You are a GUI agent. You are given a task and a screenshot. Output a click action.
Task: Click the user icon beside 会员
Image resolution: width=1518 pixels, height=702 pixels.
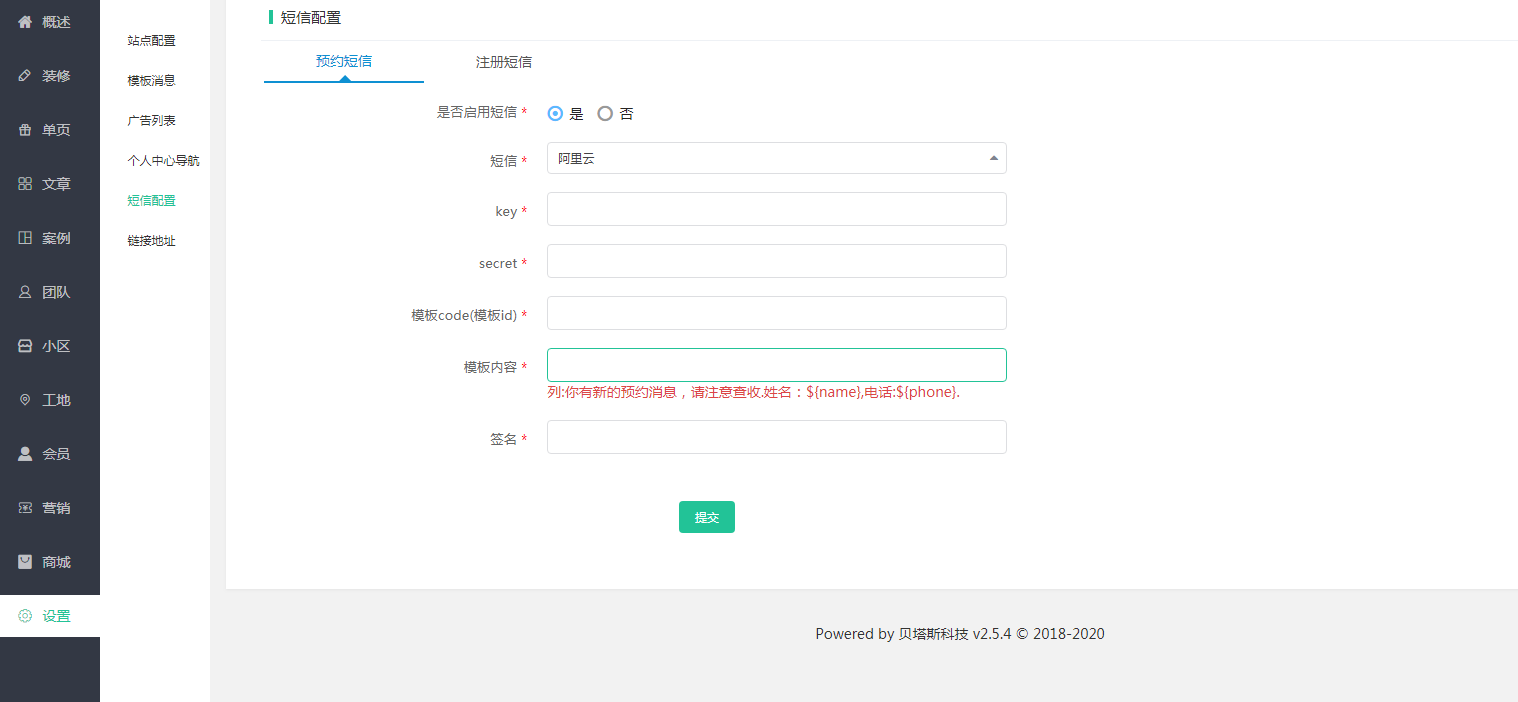pos(25,453)
